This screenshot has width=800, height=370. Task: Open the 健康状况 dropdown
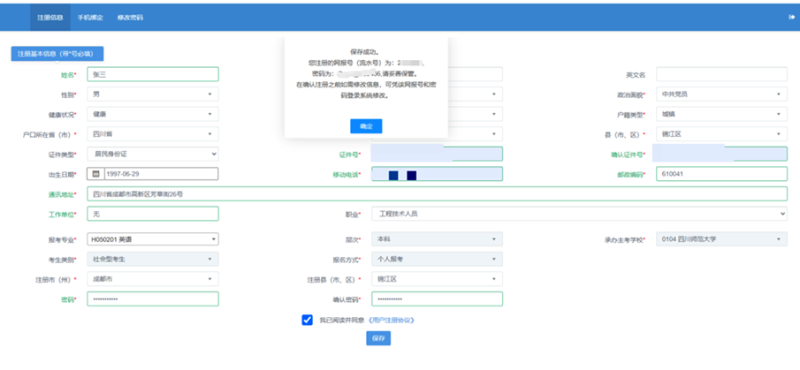(153, 114)
